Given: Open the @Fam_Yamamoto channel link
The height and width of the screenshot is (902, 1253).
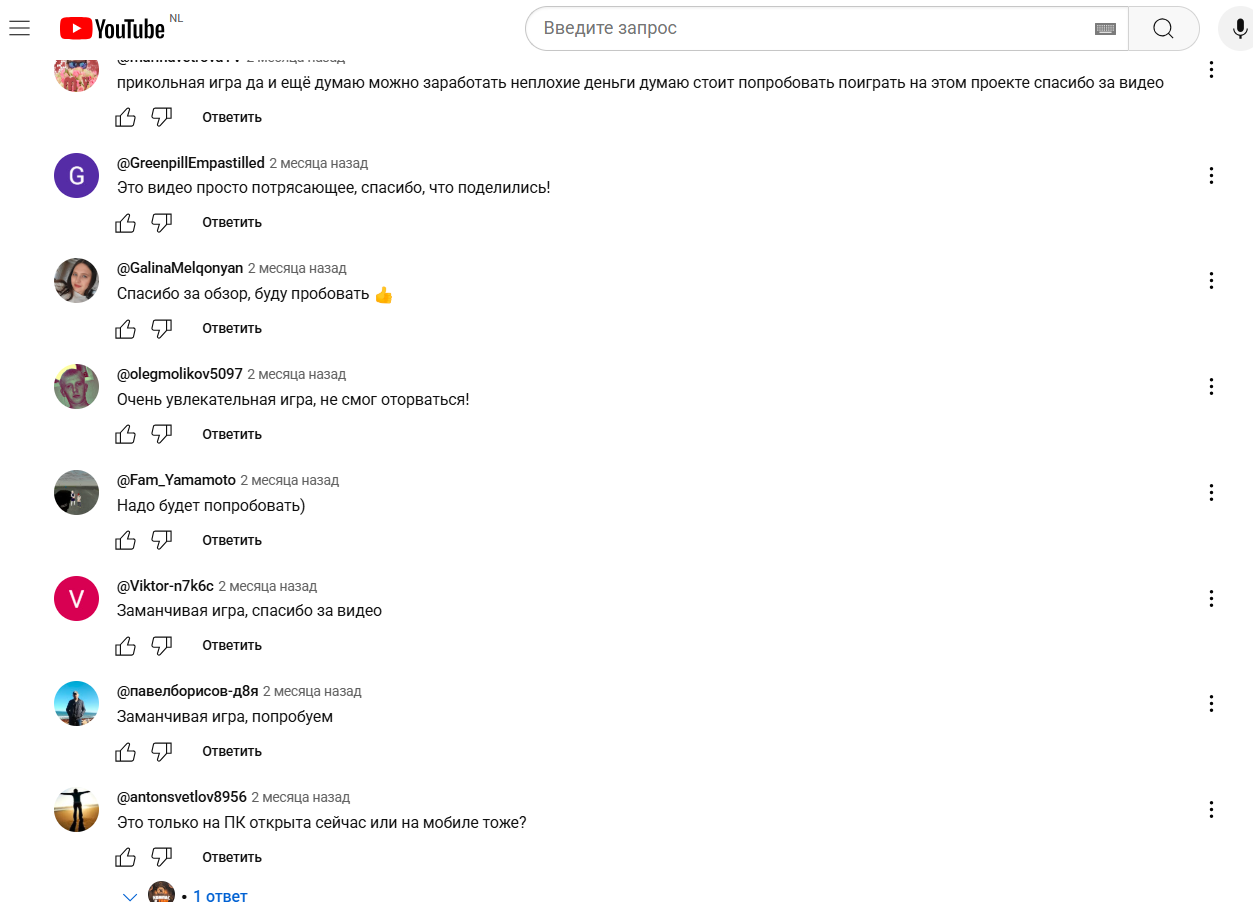Looking at the screenshot, I should pos(176,480).
